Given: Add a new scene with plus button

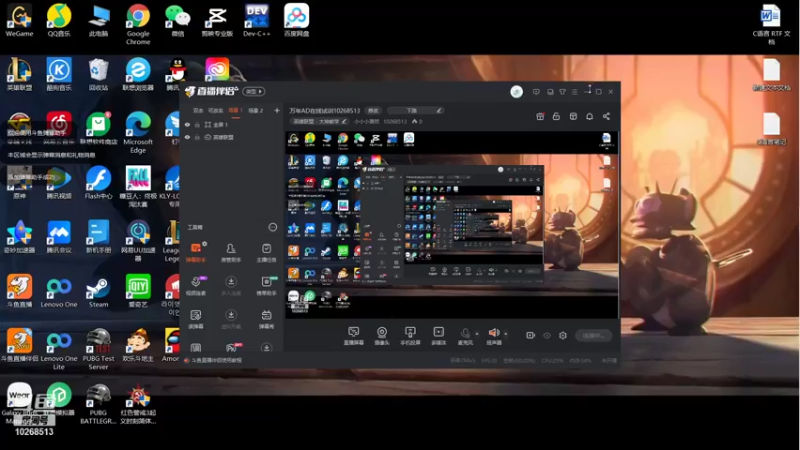Looking at the screenshot, I should pyautogui.click(x=277, y=110).
